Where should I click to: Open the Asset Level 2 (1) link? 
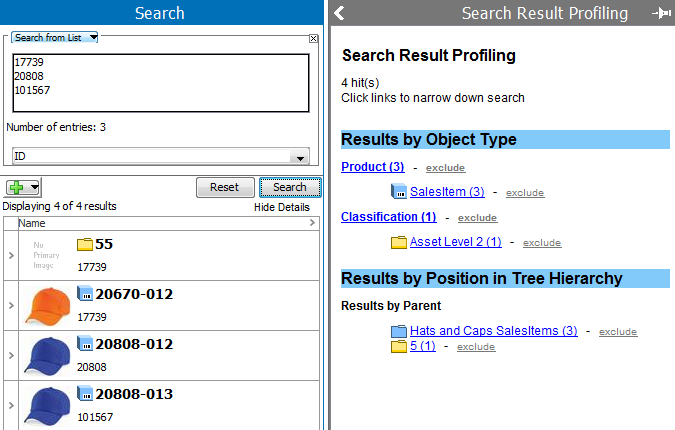point(455,242)
